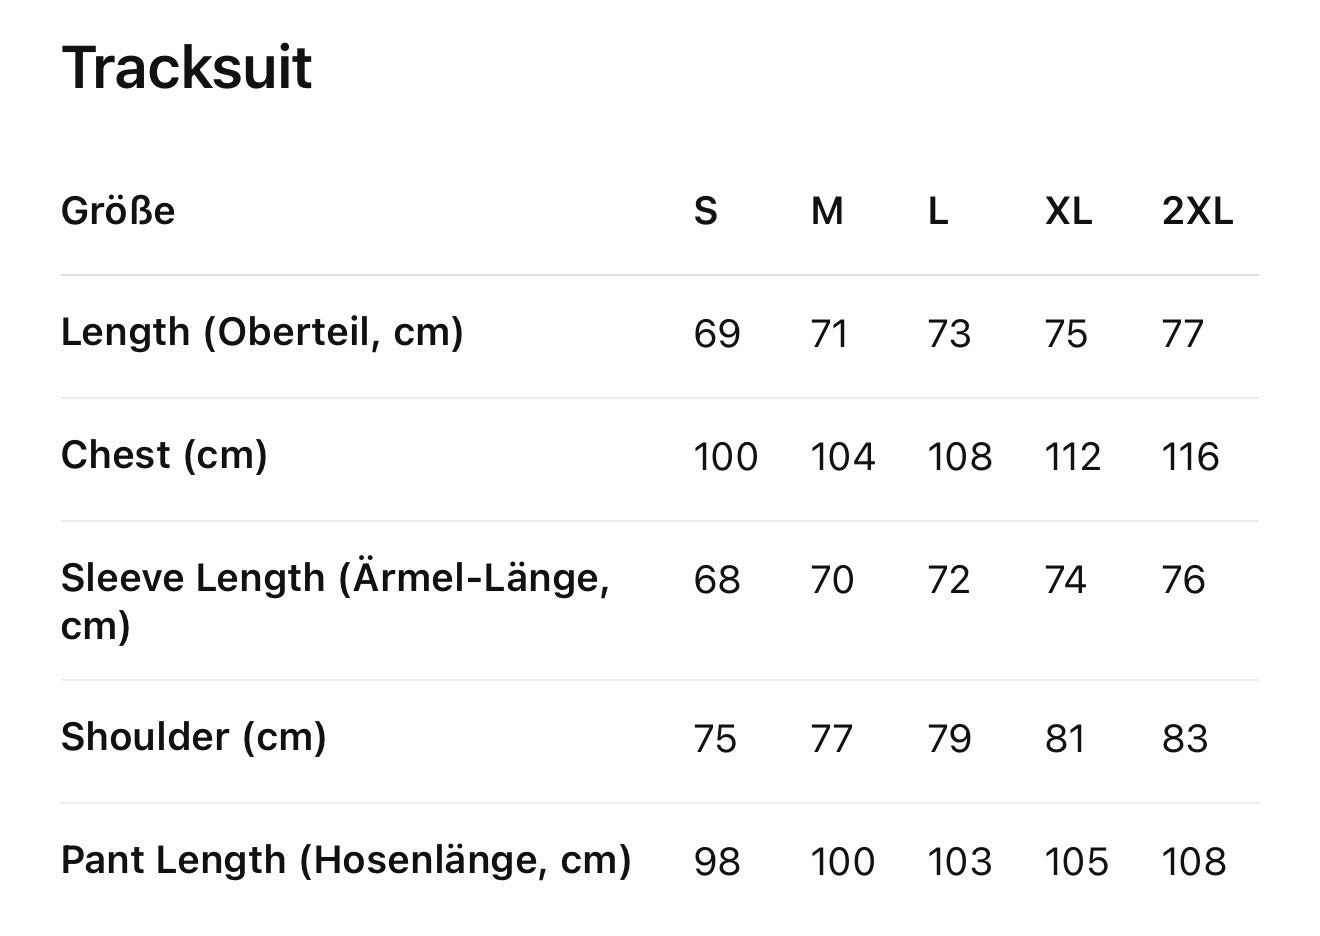Select the L size column header
This screenshot has height=936, width=1320.
click(x=937, y=211)
